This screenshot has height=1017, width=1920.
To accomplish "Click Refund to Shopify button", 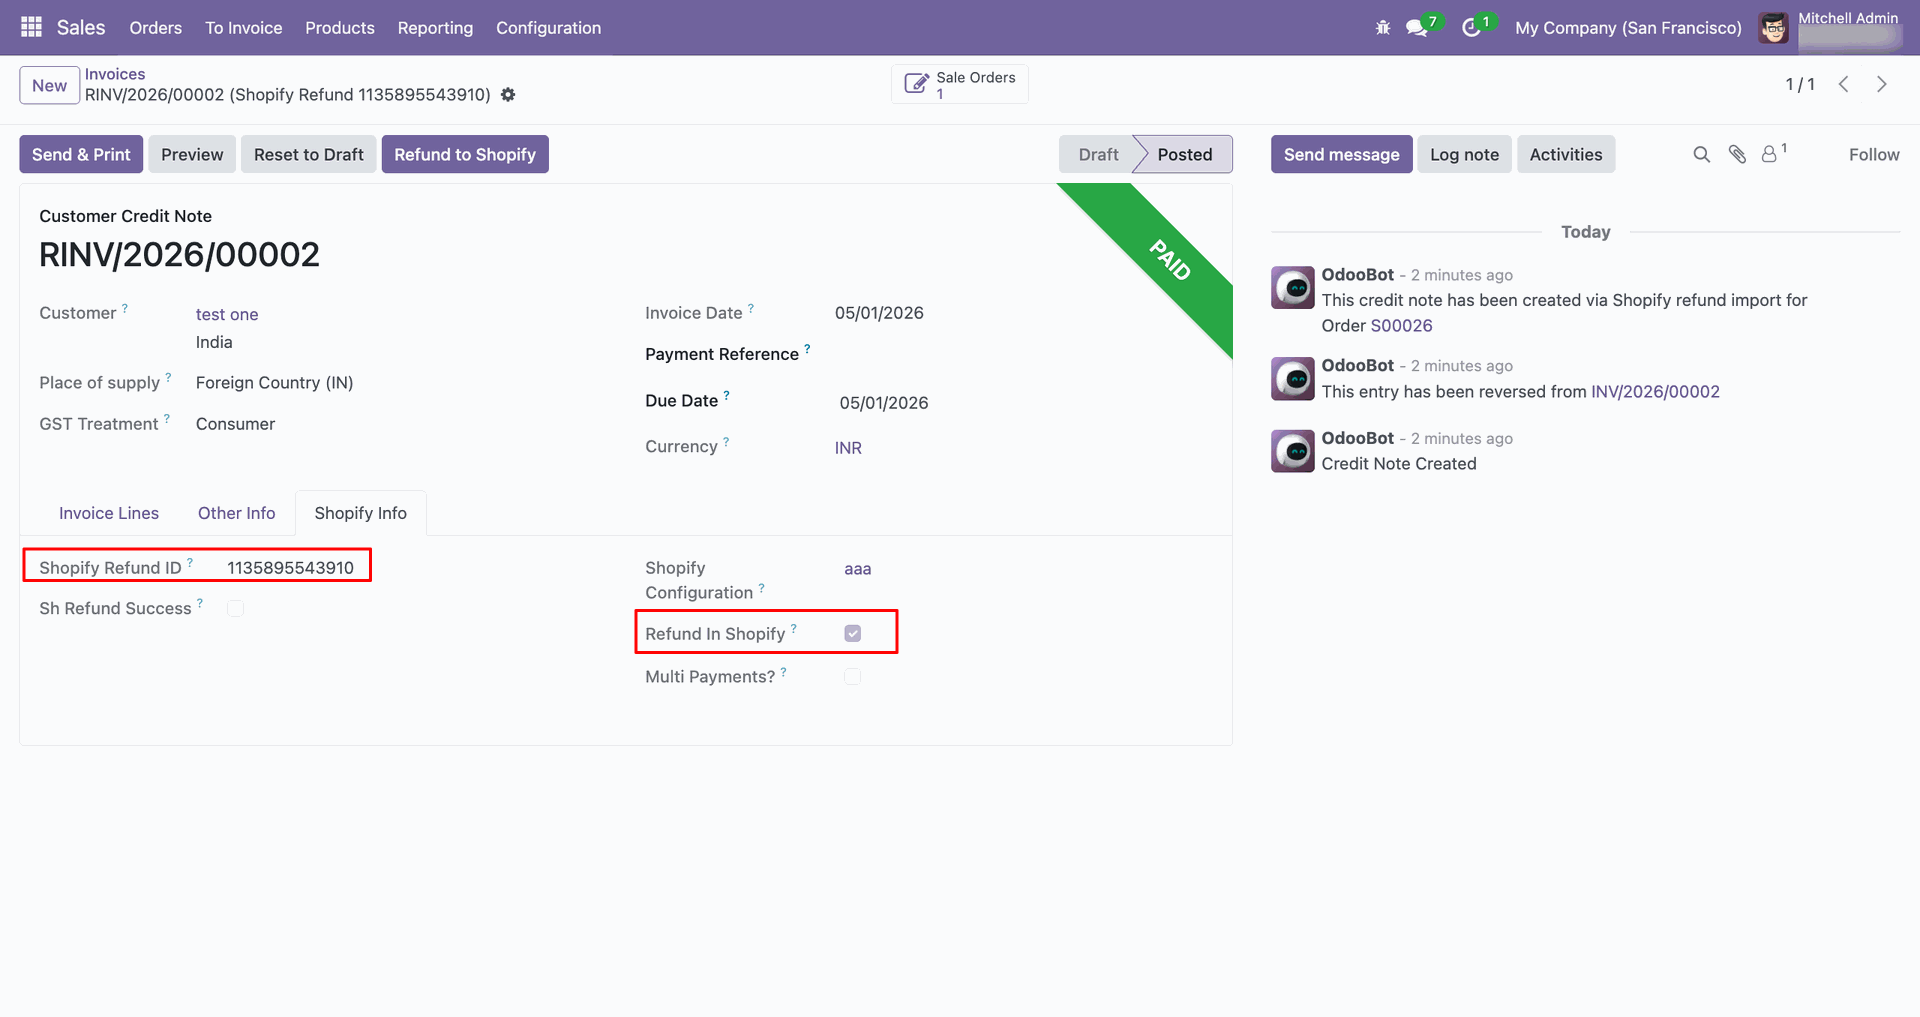I will (465, 154).
